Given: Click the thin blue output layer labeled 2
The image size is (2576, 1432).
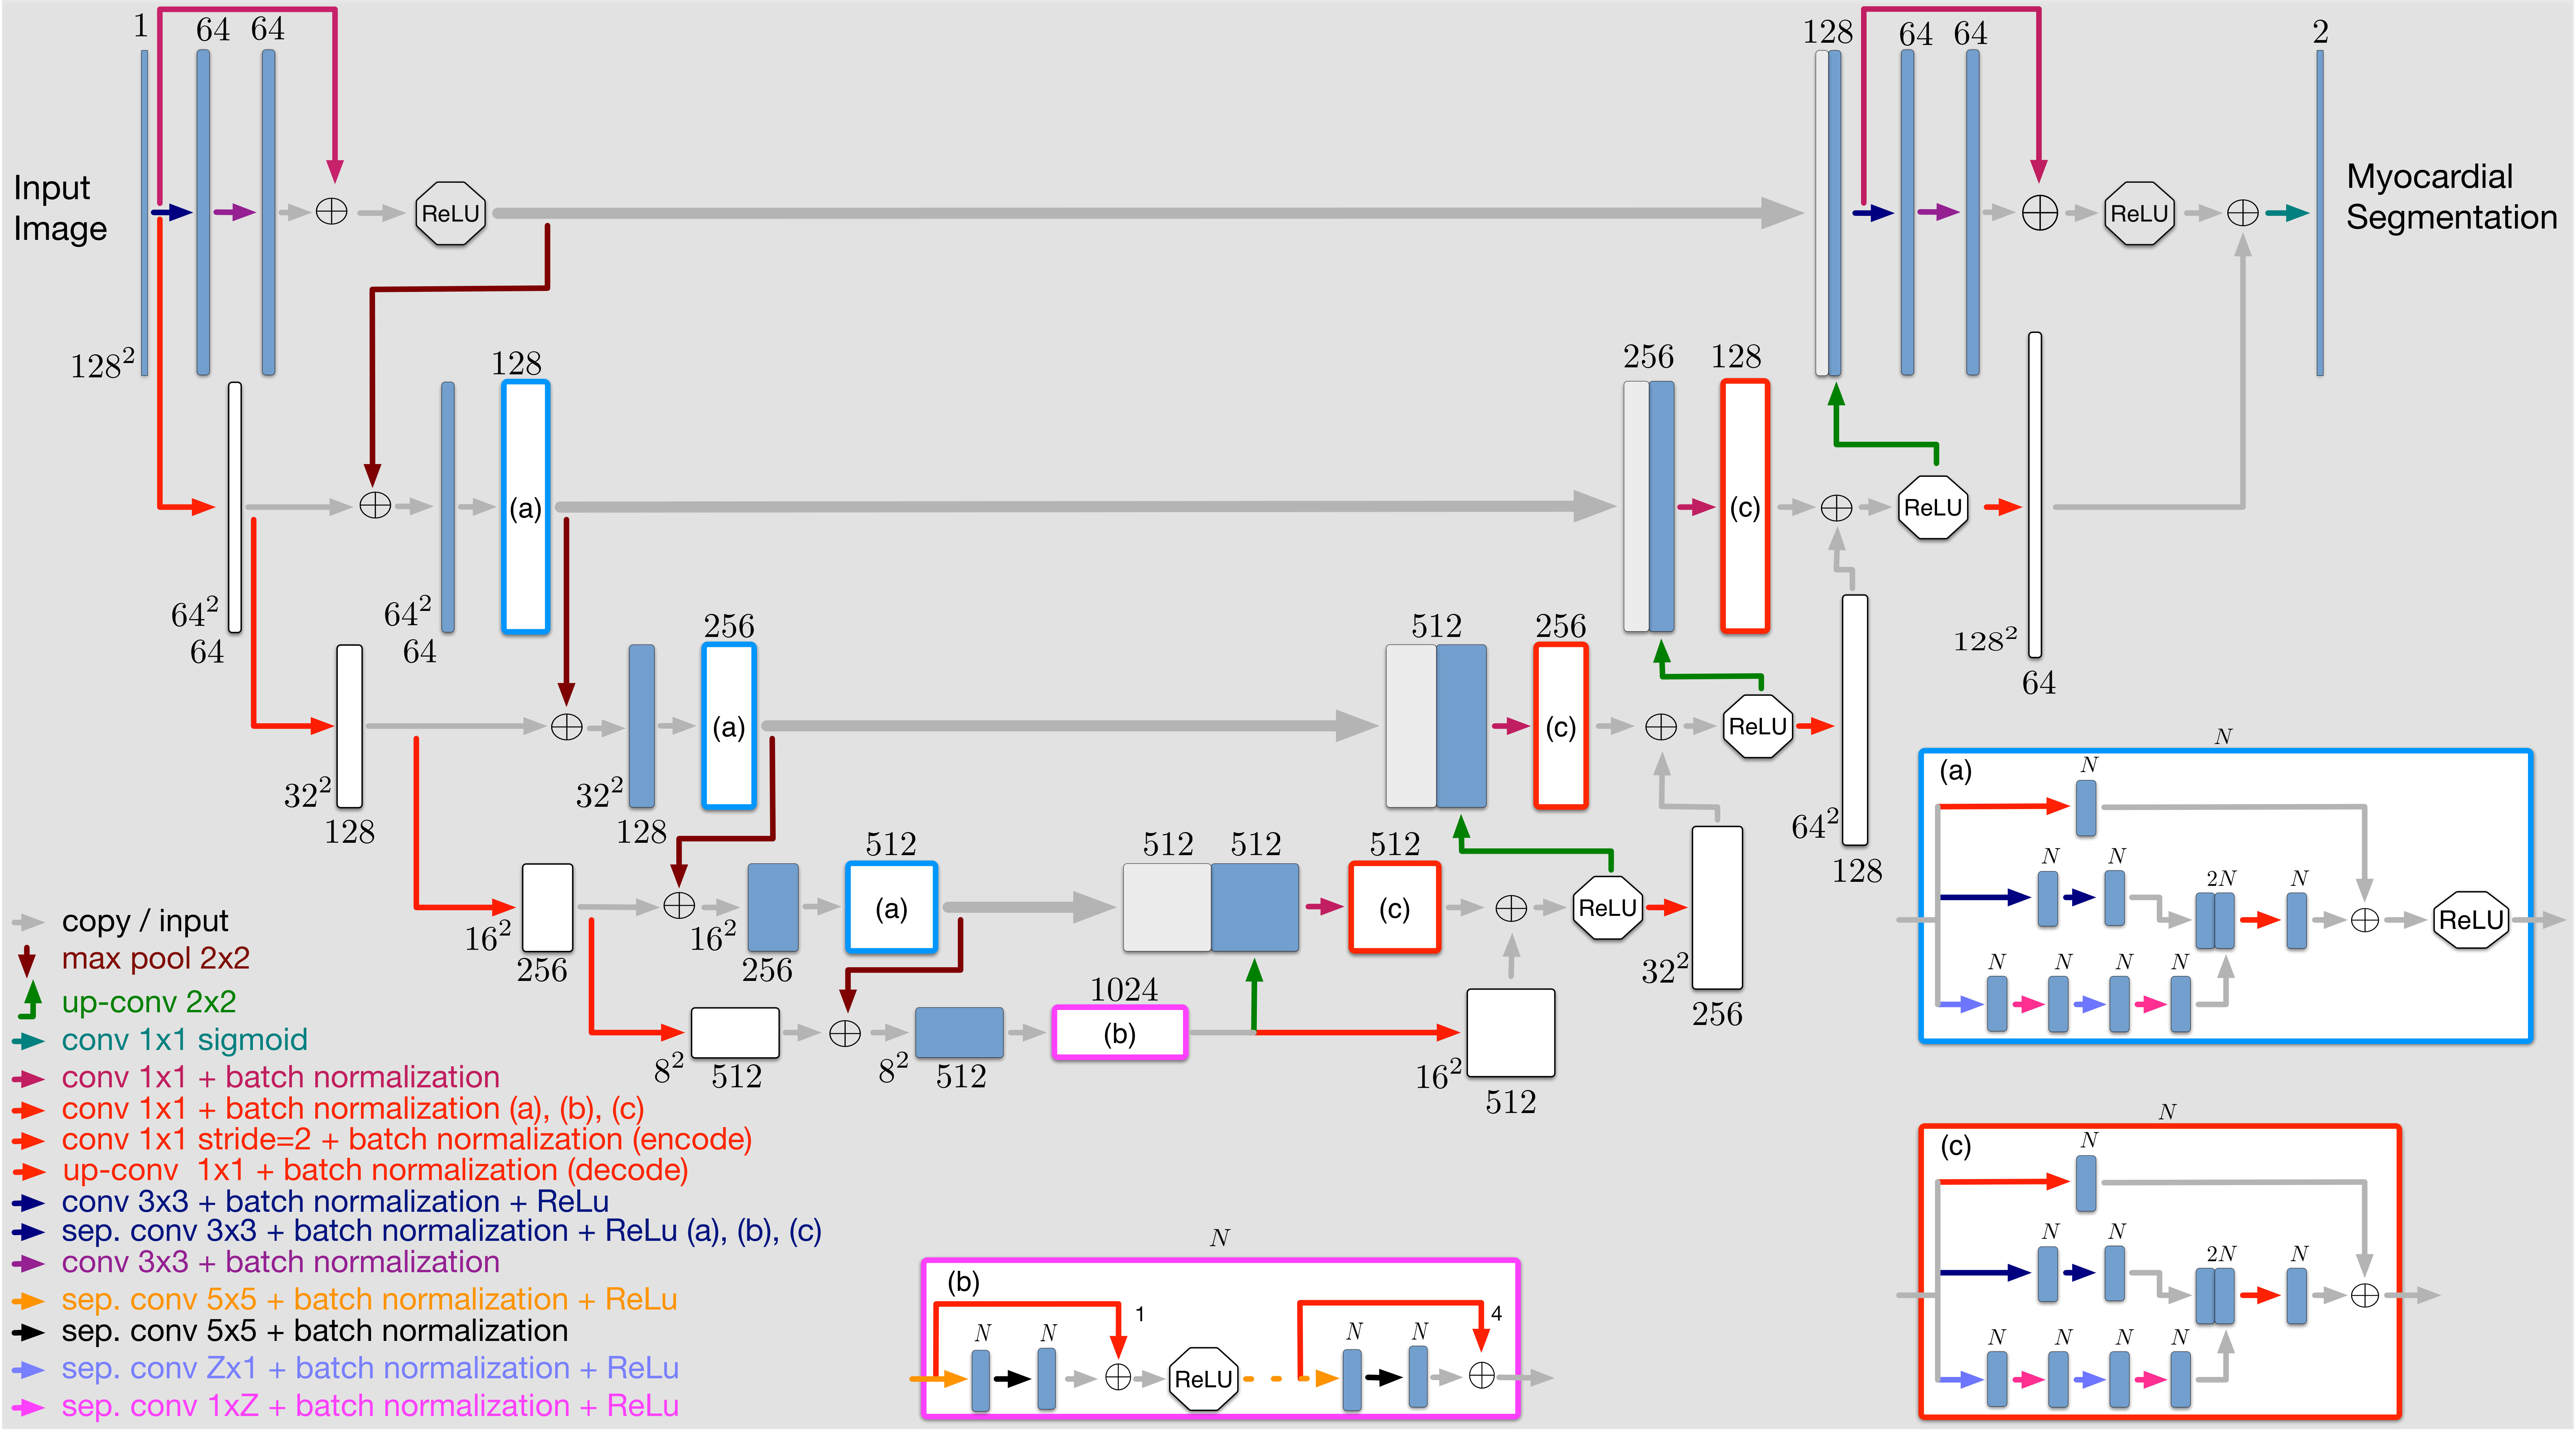Looking at the screenshot, I should click(x=2320, y=213).
